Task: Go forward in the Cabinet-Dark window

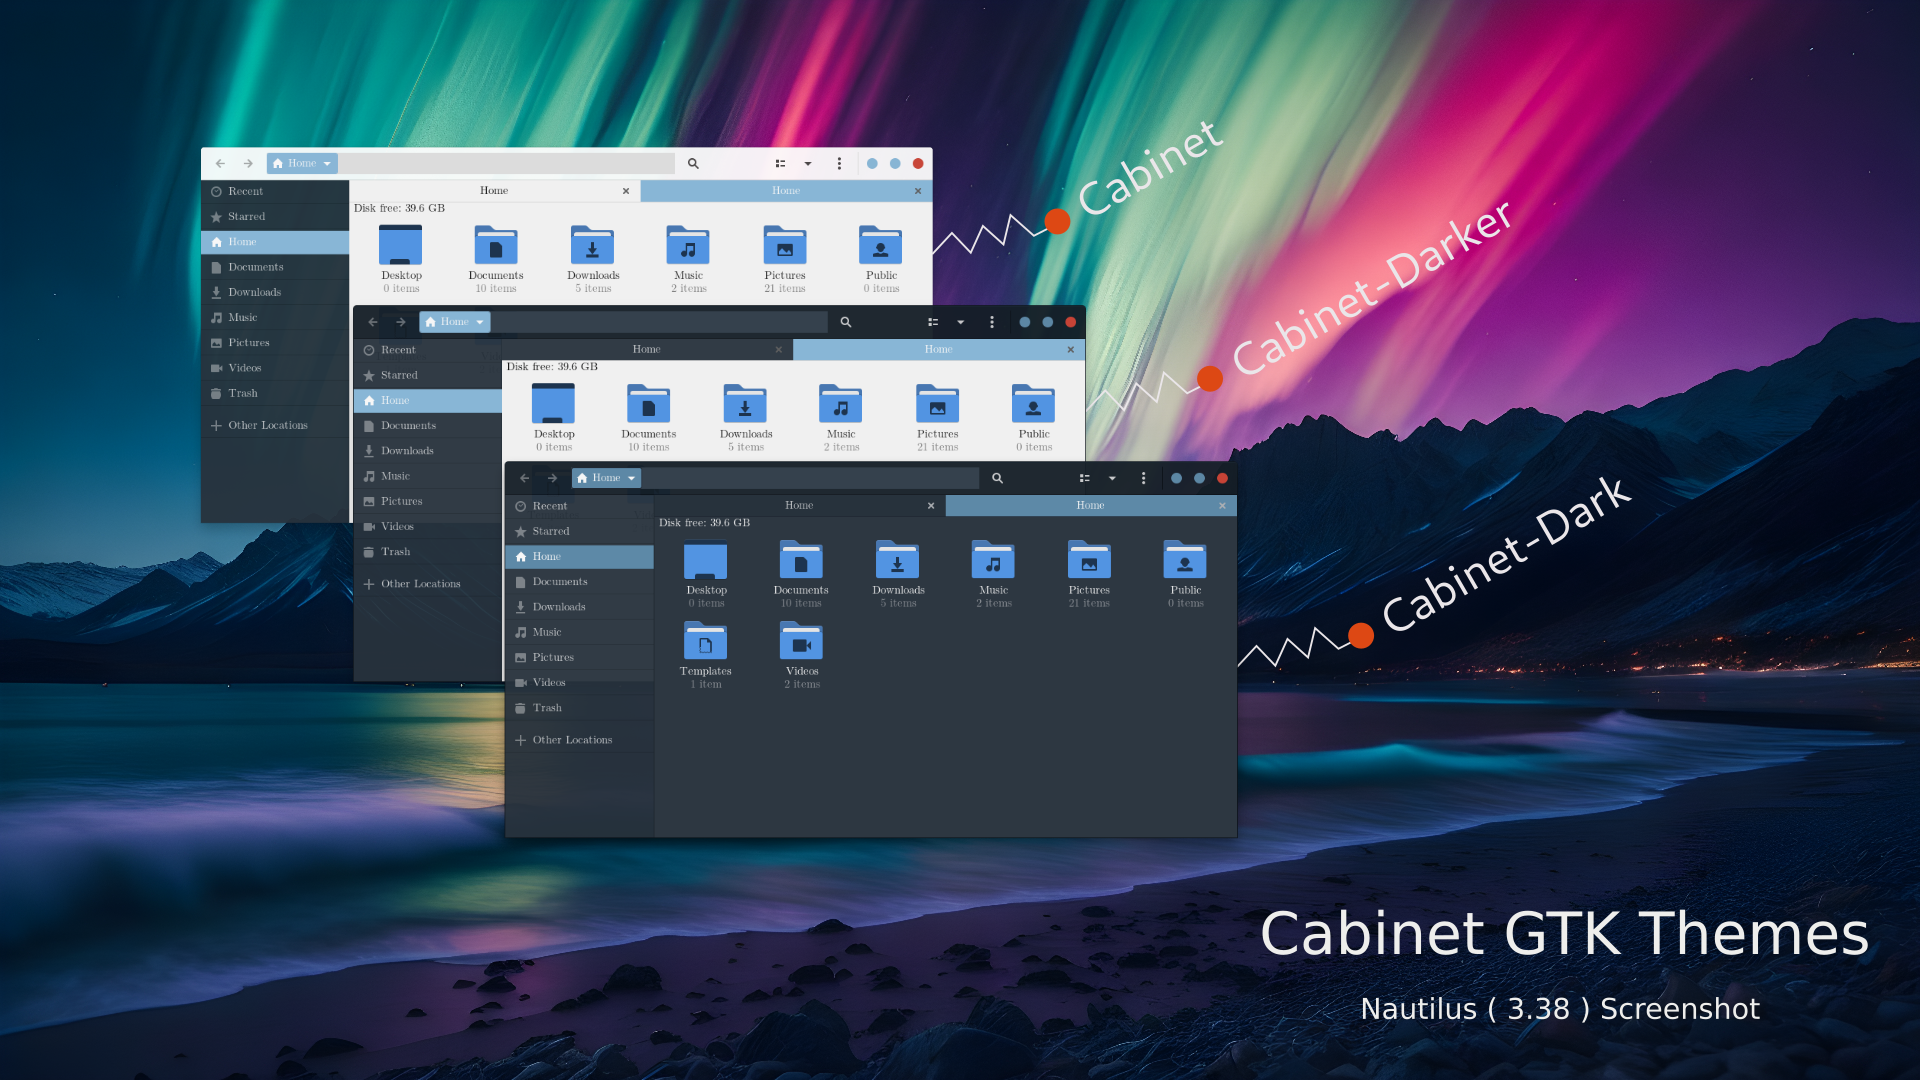Action: (x=552, y=478)
